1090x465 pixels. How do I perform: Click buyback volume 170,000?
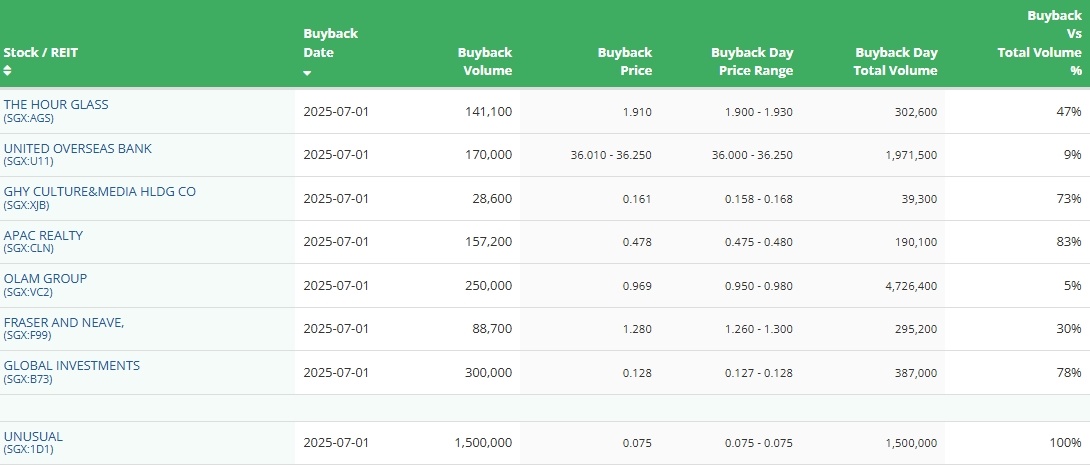click(x=489, y=154)
